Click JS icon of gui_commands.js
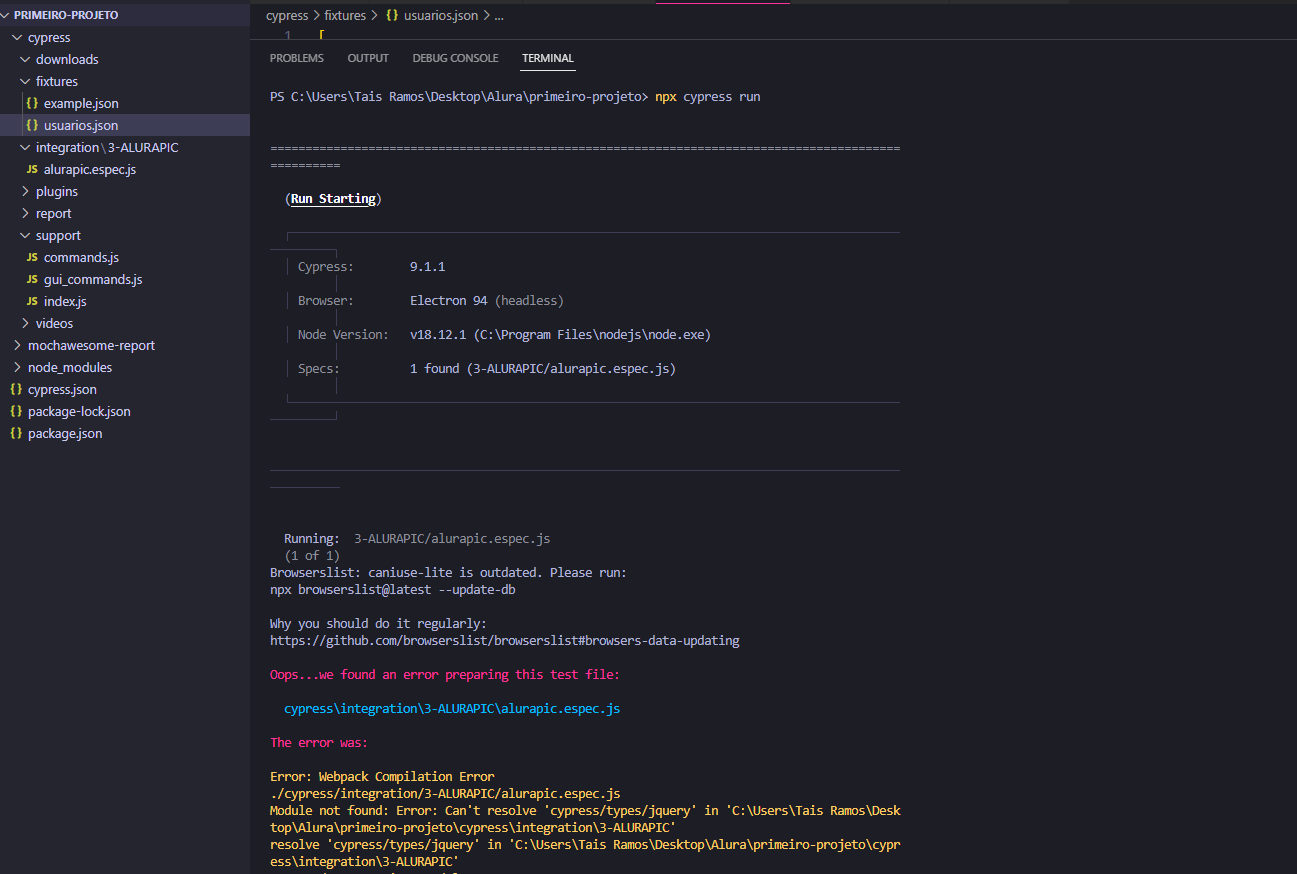1297x874 pixels. pos(33,280)
